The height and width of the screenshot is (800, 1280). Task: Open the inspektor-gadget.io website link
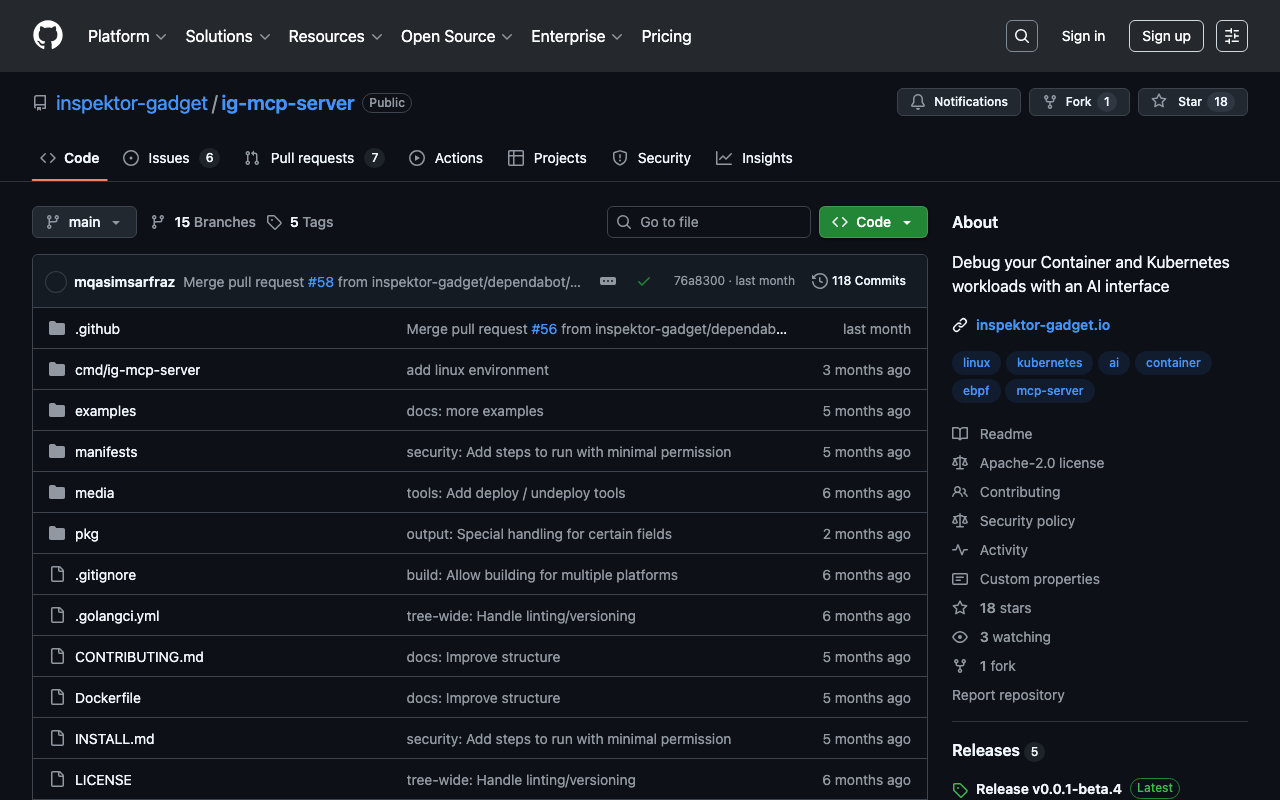click(1042, 325)
